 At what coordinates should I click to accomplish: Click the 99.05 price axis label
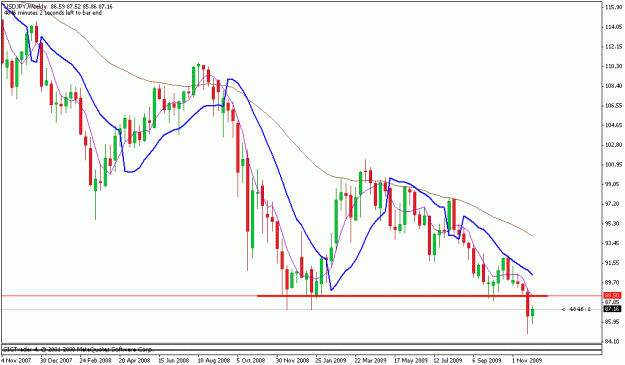pyautogui.click(x=613, y=184)
